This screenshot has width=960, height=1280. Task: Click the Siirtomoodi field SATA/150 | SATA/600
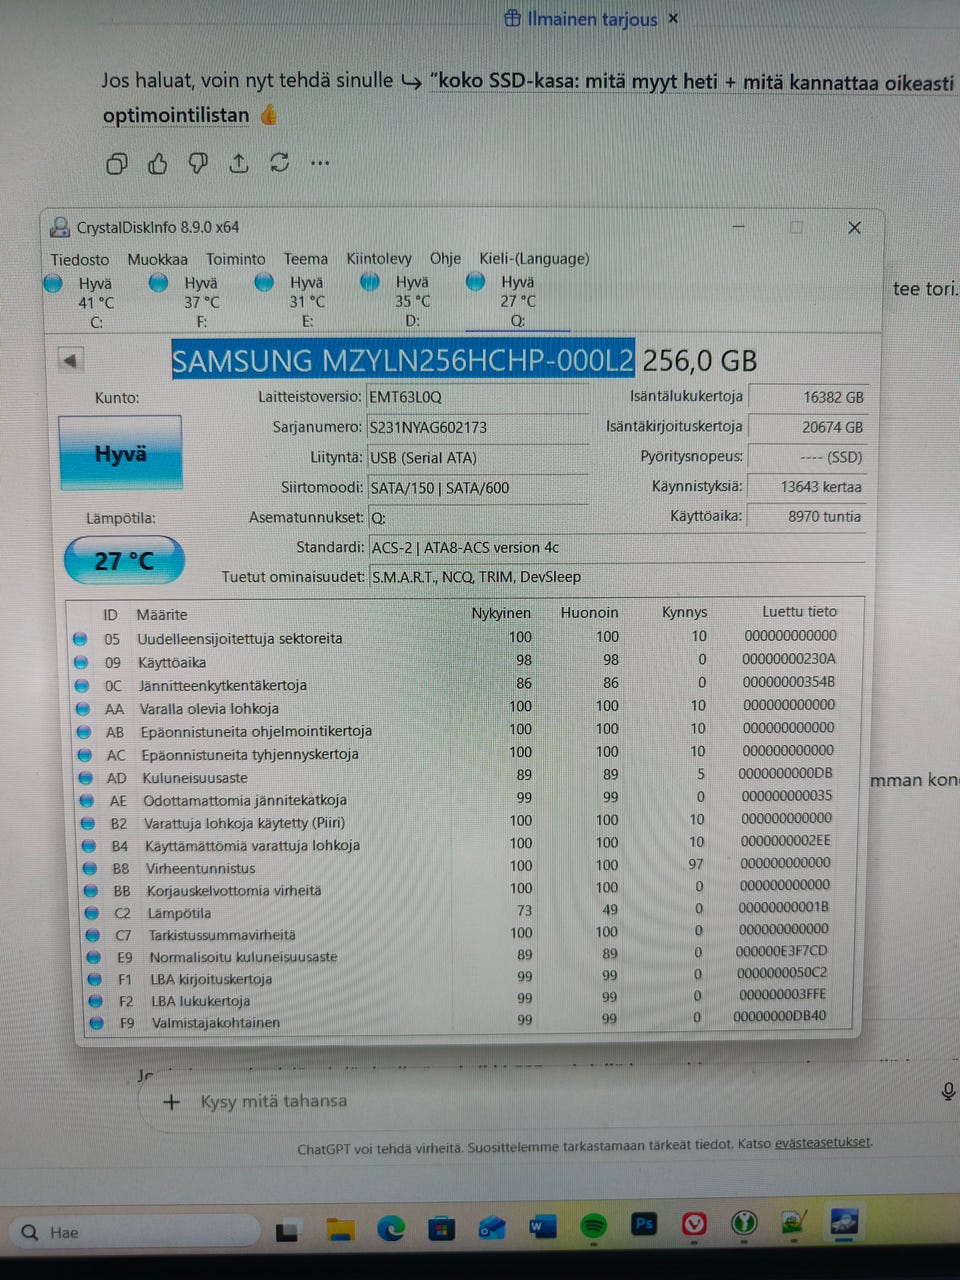coord(478,488)
